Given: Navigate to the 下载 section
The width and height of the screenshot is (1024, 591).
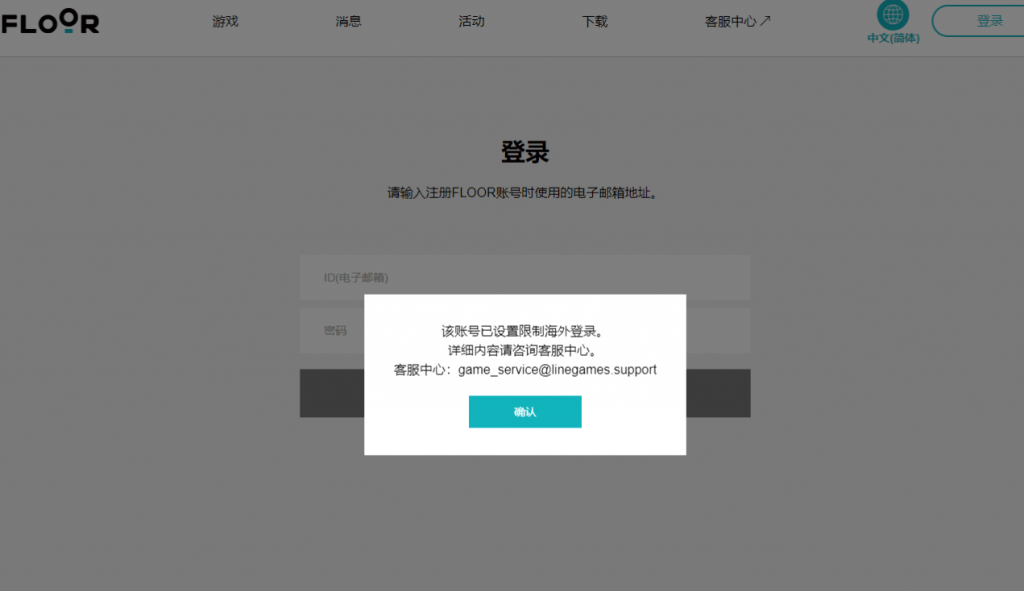Looking at the screenshot, I should [x=594, y=20].
